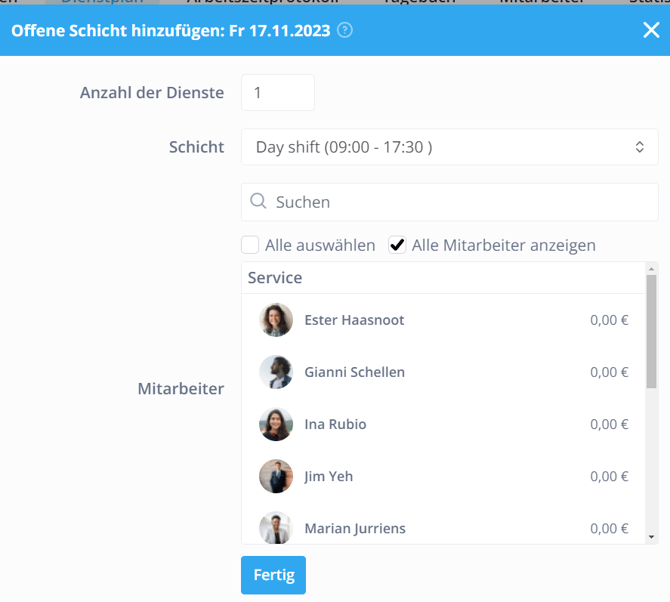Check the Alle auswählen checkbox
The height and width of the screenshot is (602, 670).
click(250, 245)
